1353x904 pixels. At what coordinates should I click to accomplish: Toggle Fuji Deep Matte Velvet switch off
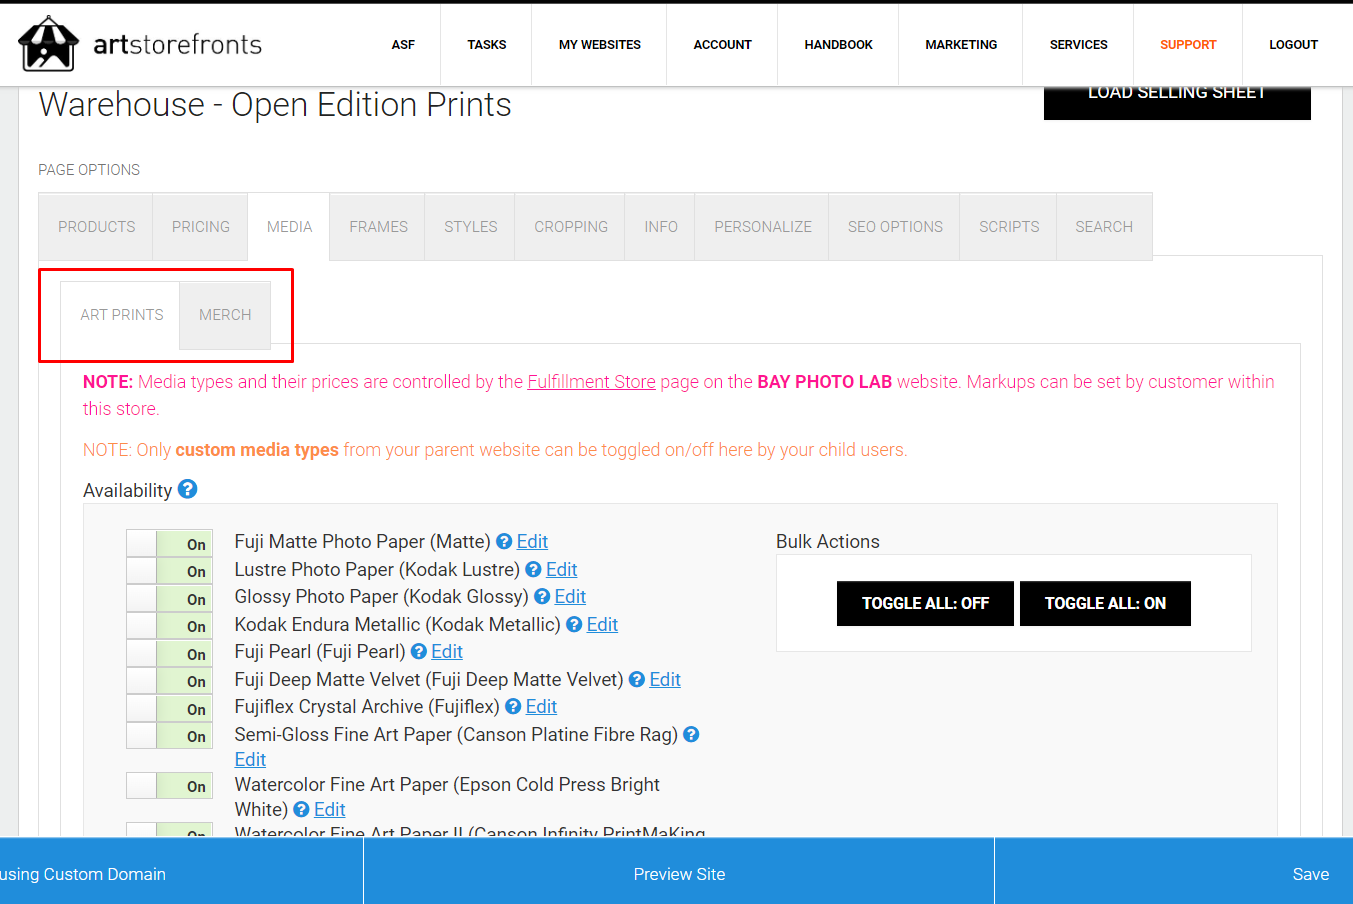click(x=169, y=681)
